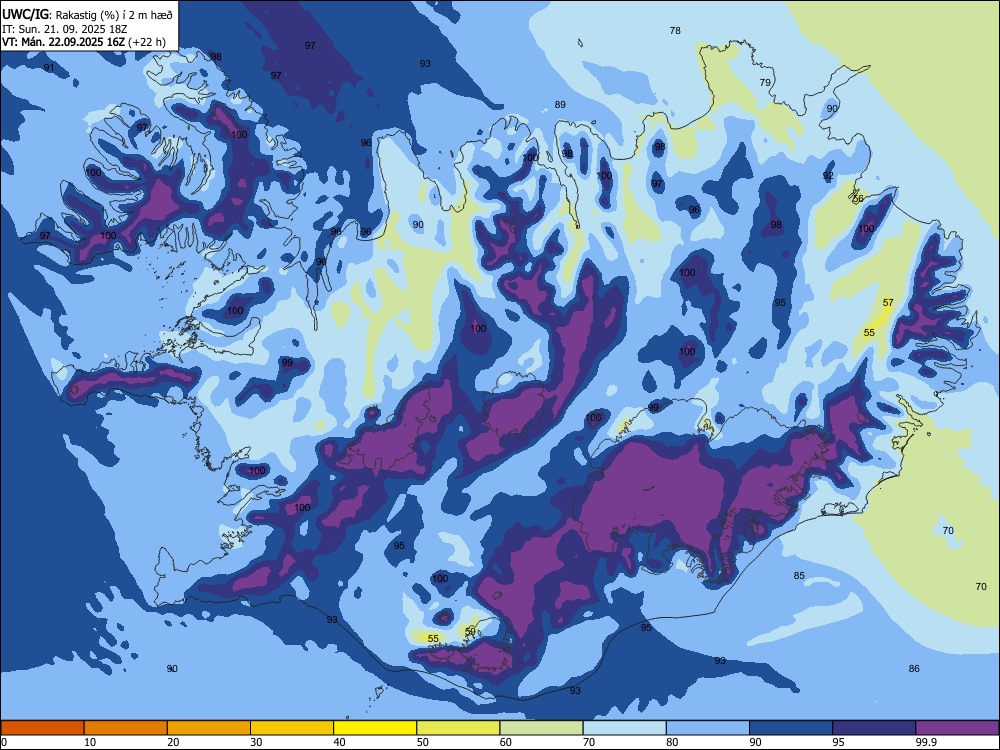Click the 95–99.9% indigo legend swatch

point(874,728)
